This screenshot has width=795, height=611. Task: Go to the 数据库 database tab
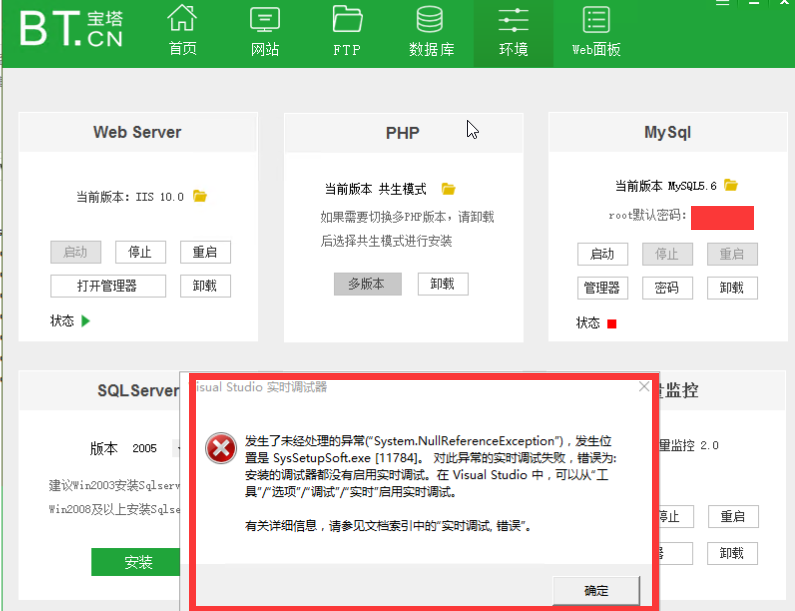(431, 30)
